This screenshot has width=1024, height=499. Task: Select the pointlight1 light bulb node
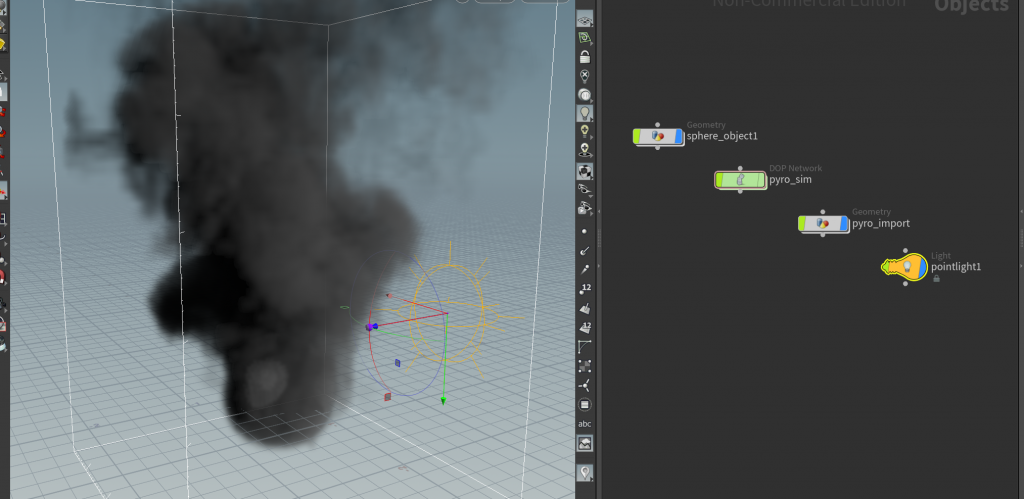905,266
